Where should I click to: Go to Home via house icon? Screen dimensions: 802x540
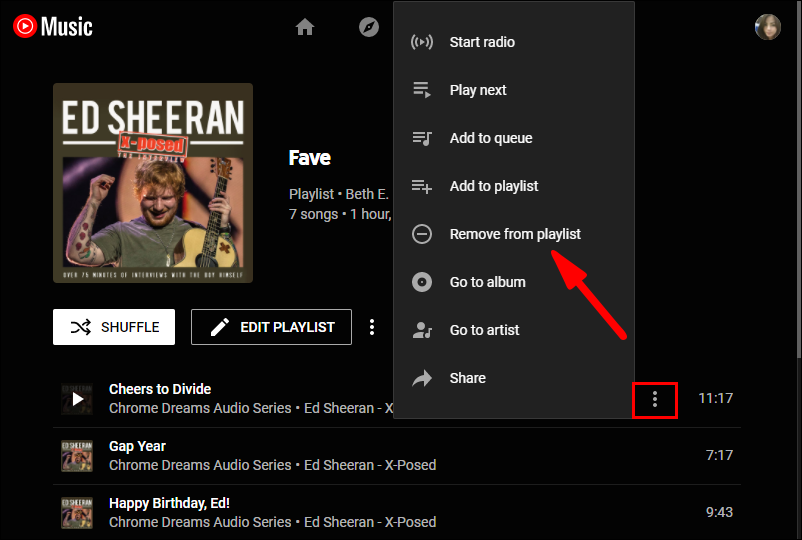pos(305,27)
